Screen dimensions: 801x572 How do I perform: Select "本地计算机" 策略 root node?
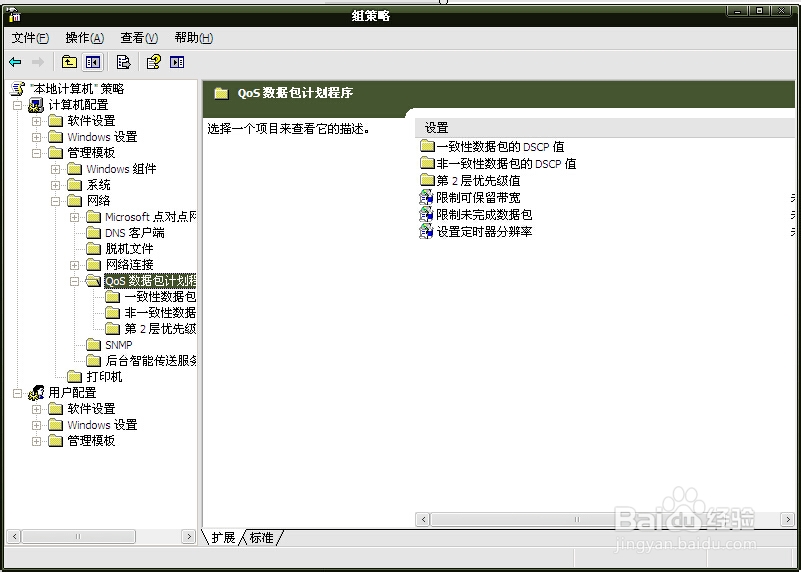pos(77,89)
